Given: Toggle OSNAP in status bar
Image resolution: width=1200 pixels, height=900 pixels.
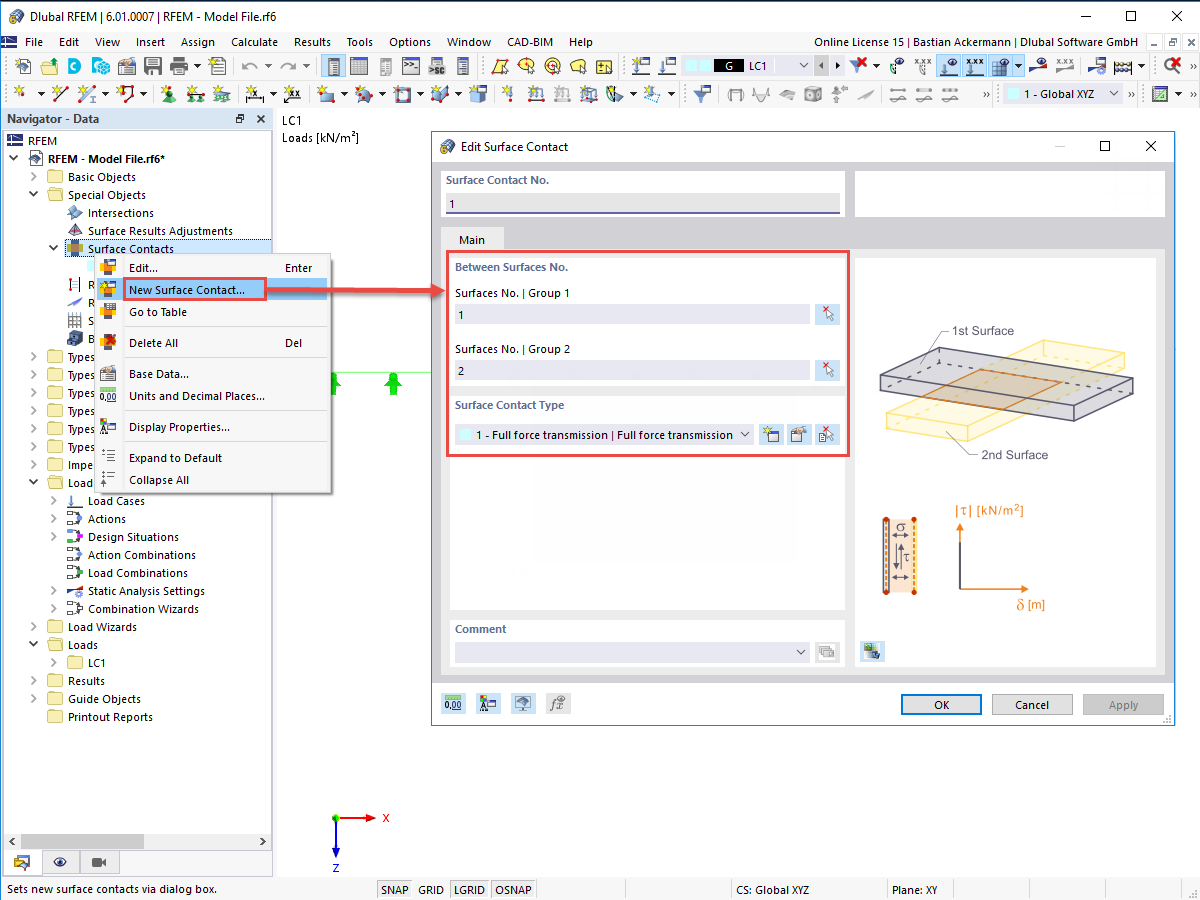Looking at the screenshot, I should point(514,889).
